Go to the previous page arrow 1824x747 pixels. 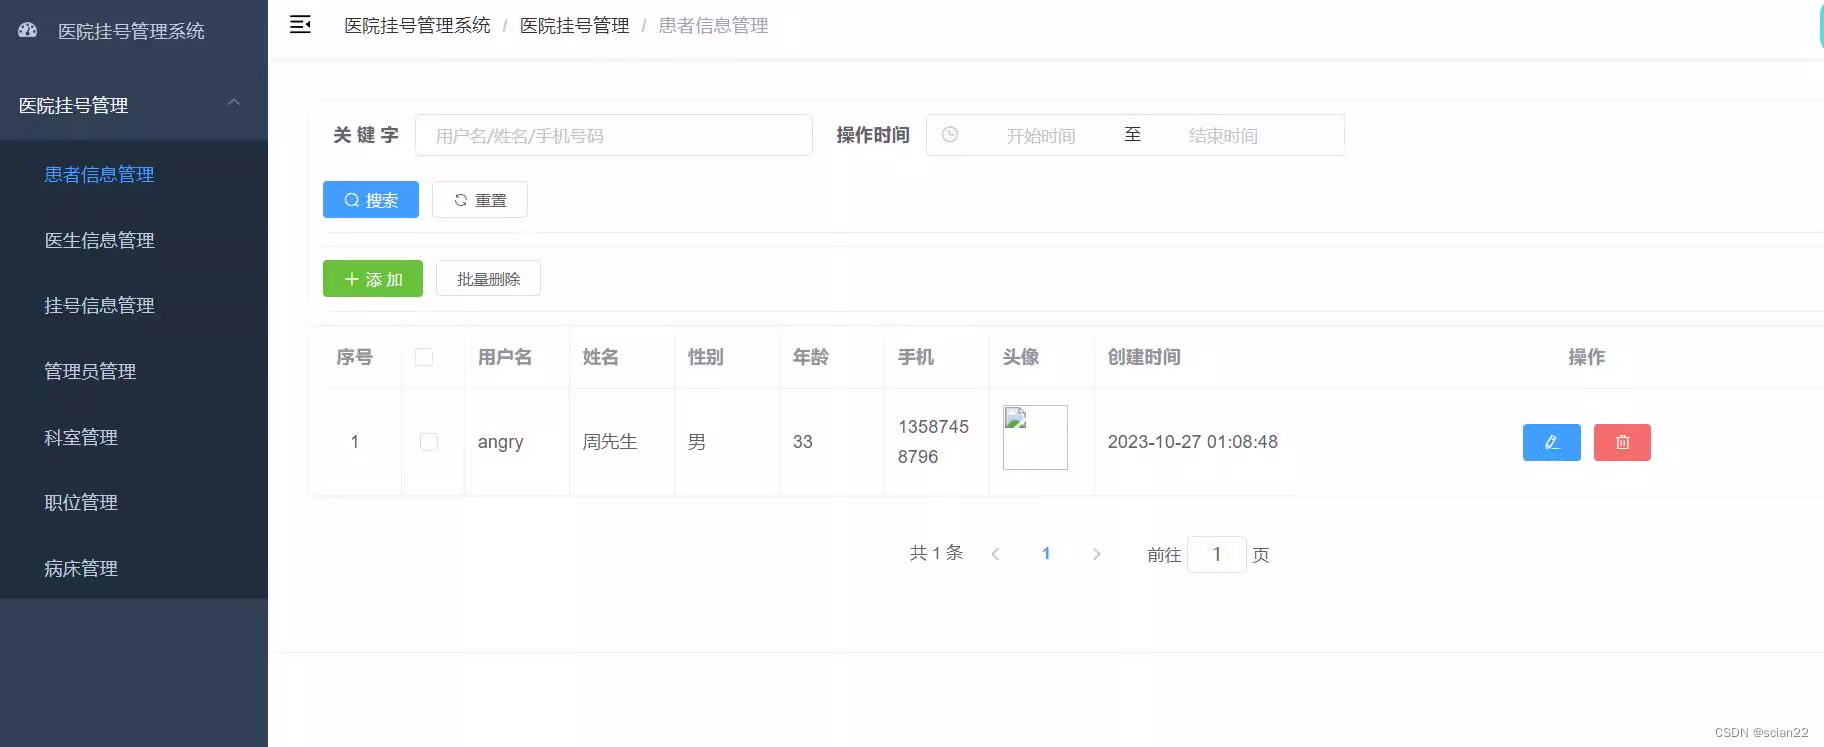click(x=995, y=554)
